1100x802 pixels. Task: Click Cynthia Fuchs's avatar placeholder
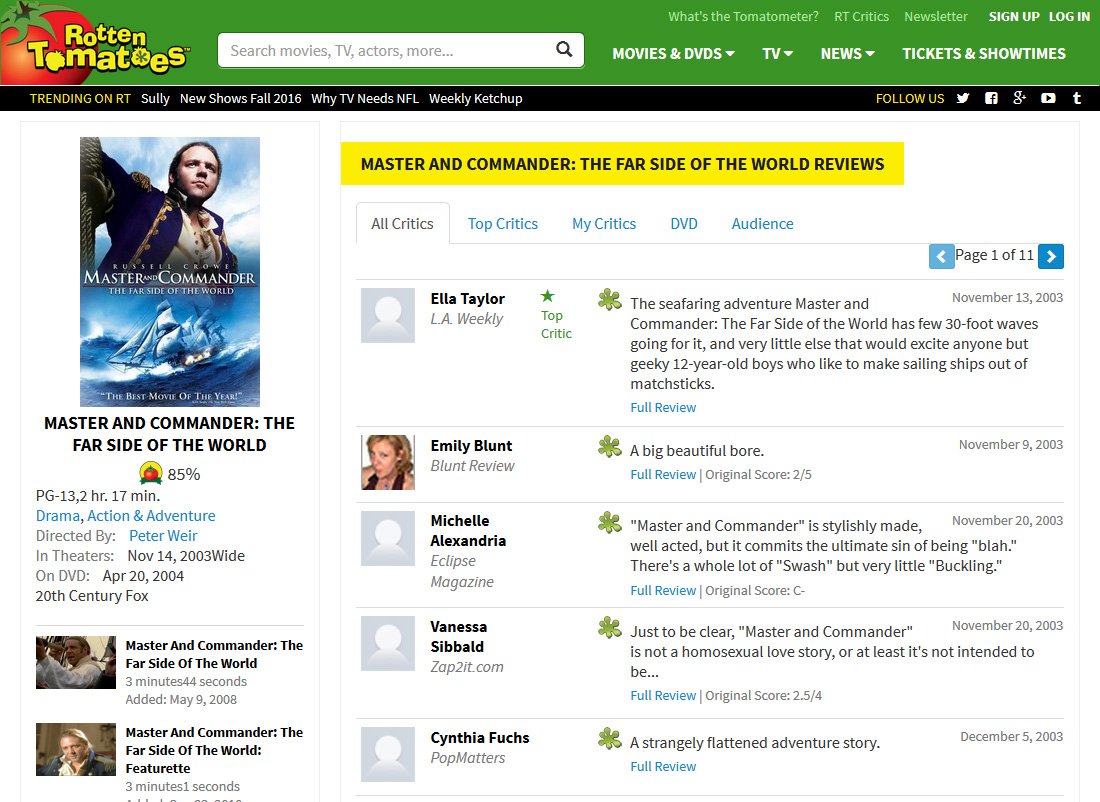388,754
